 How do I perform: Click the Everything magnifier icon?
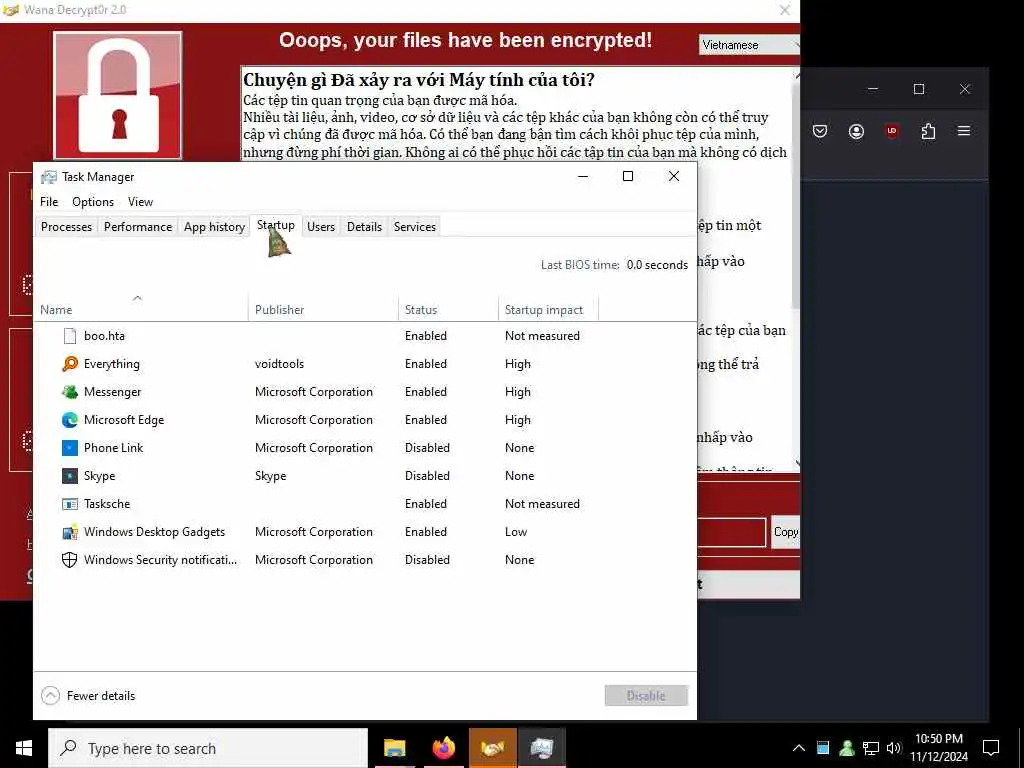[x=70, y=364]
